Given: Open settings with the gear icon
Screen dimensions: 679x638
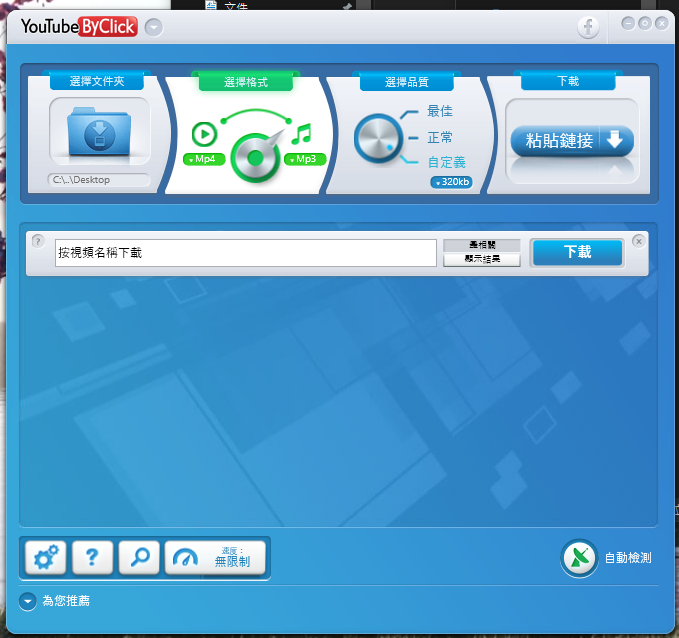Looking at the screenshot, I should tap(46, 557).
